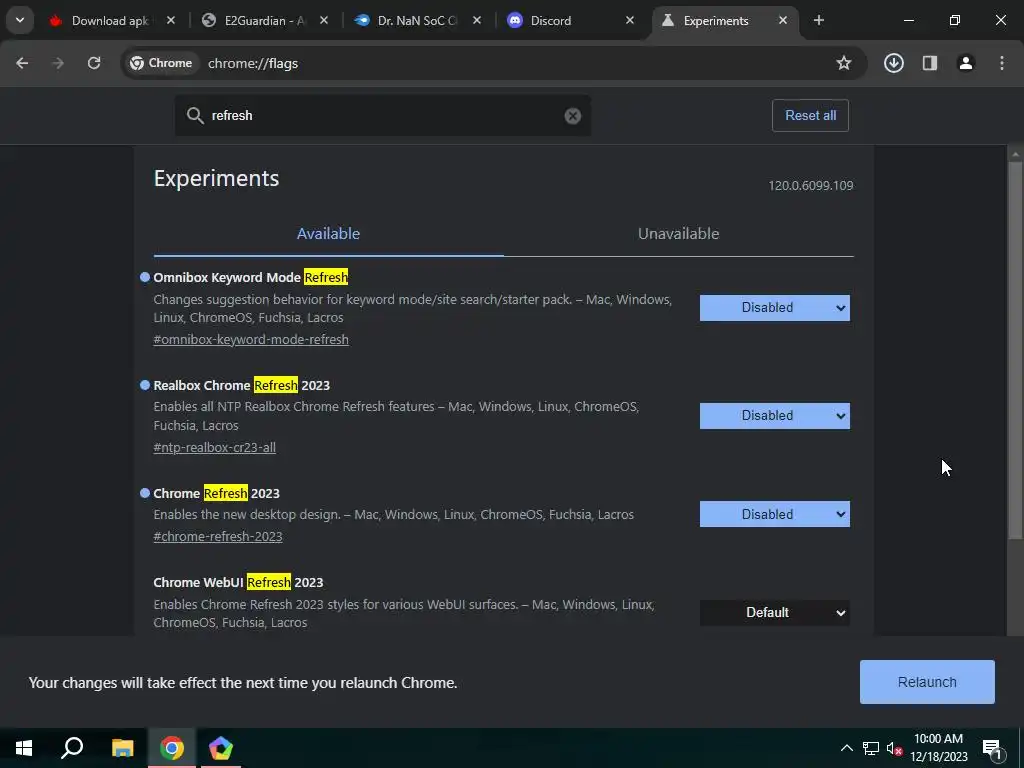
Task: Open Windows taskbar search icon
Action: point(72,748)
